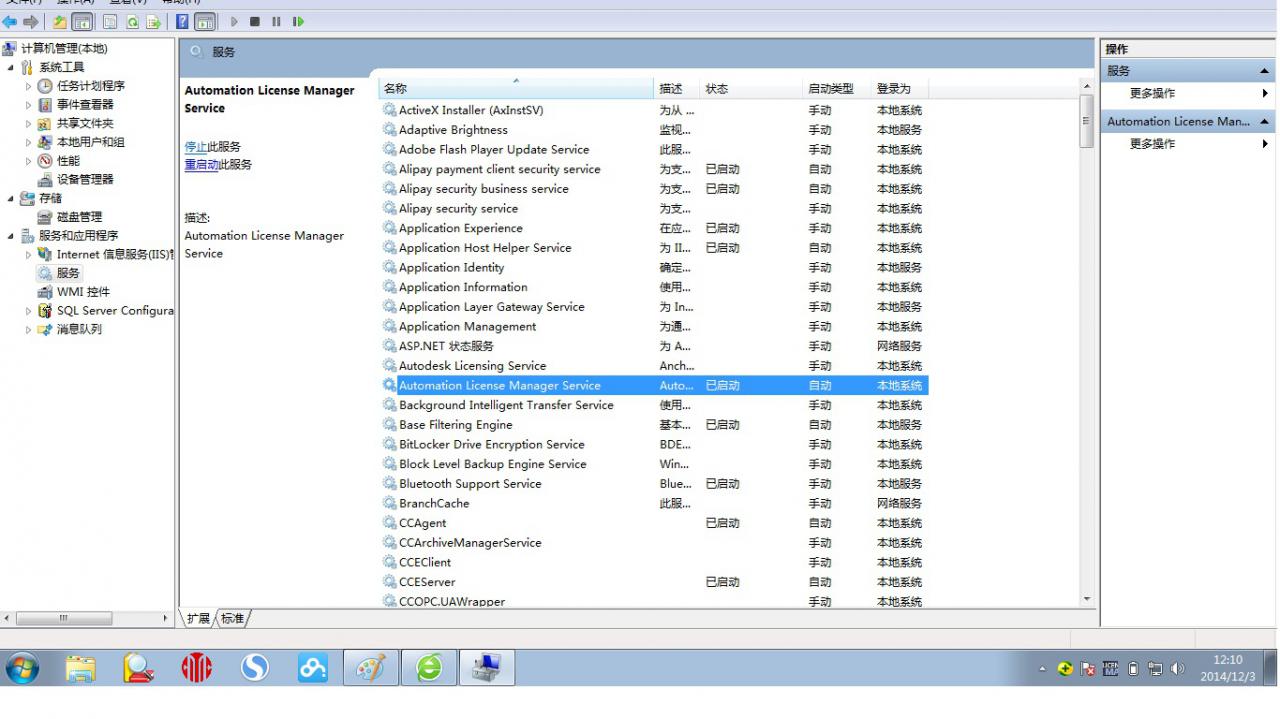1280x719 pixels.
Task: Select 磁盘管理 in the tree
Action: tap(79, 217)
